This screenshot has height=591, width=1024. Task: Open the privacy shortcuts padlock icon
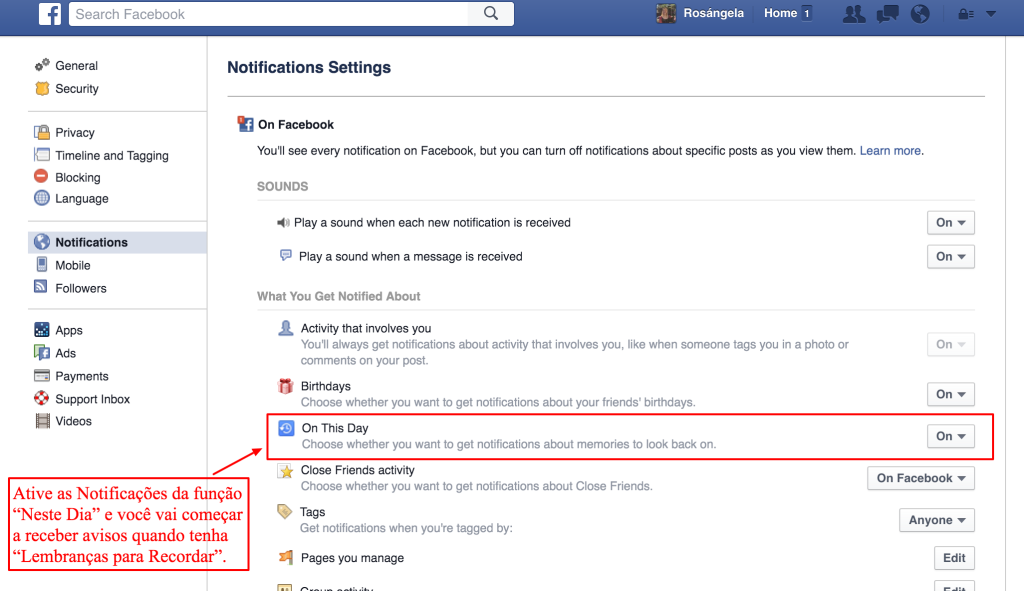click(964, 13)
